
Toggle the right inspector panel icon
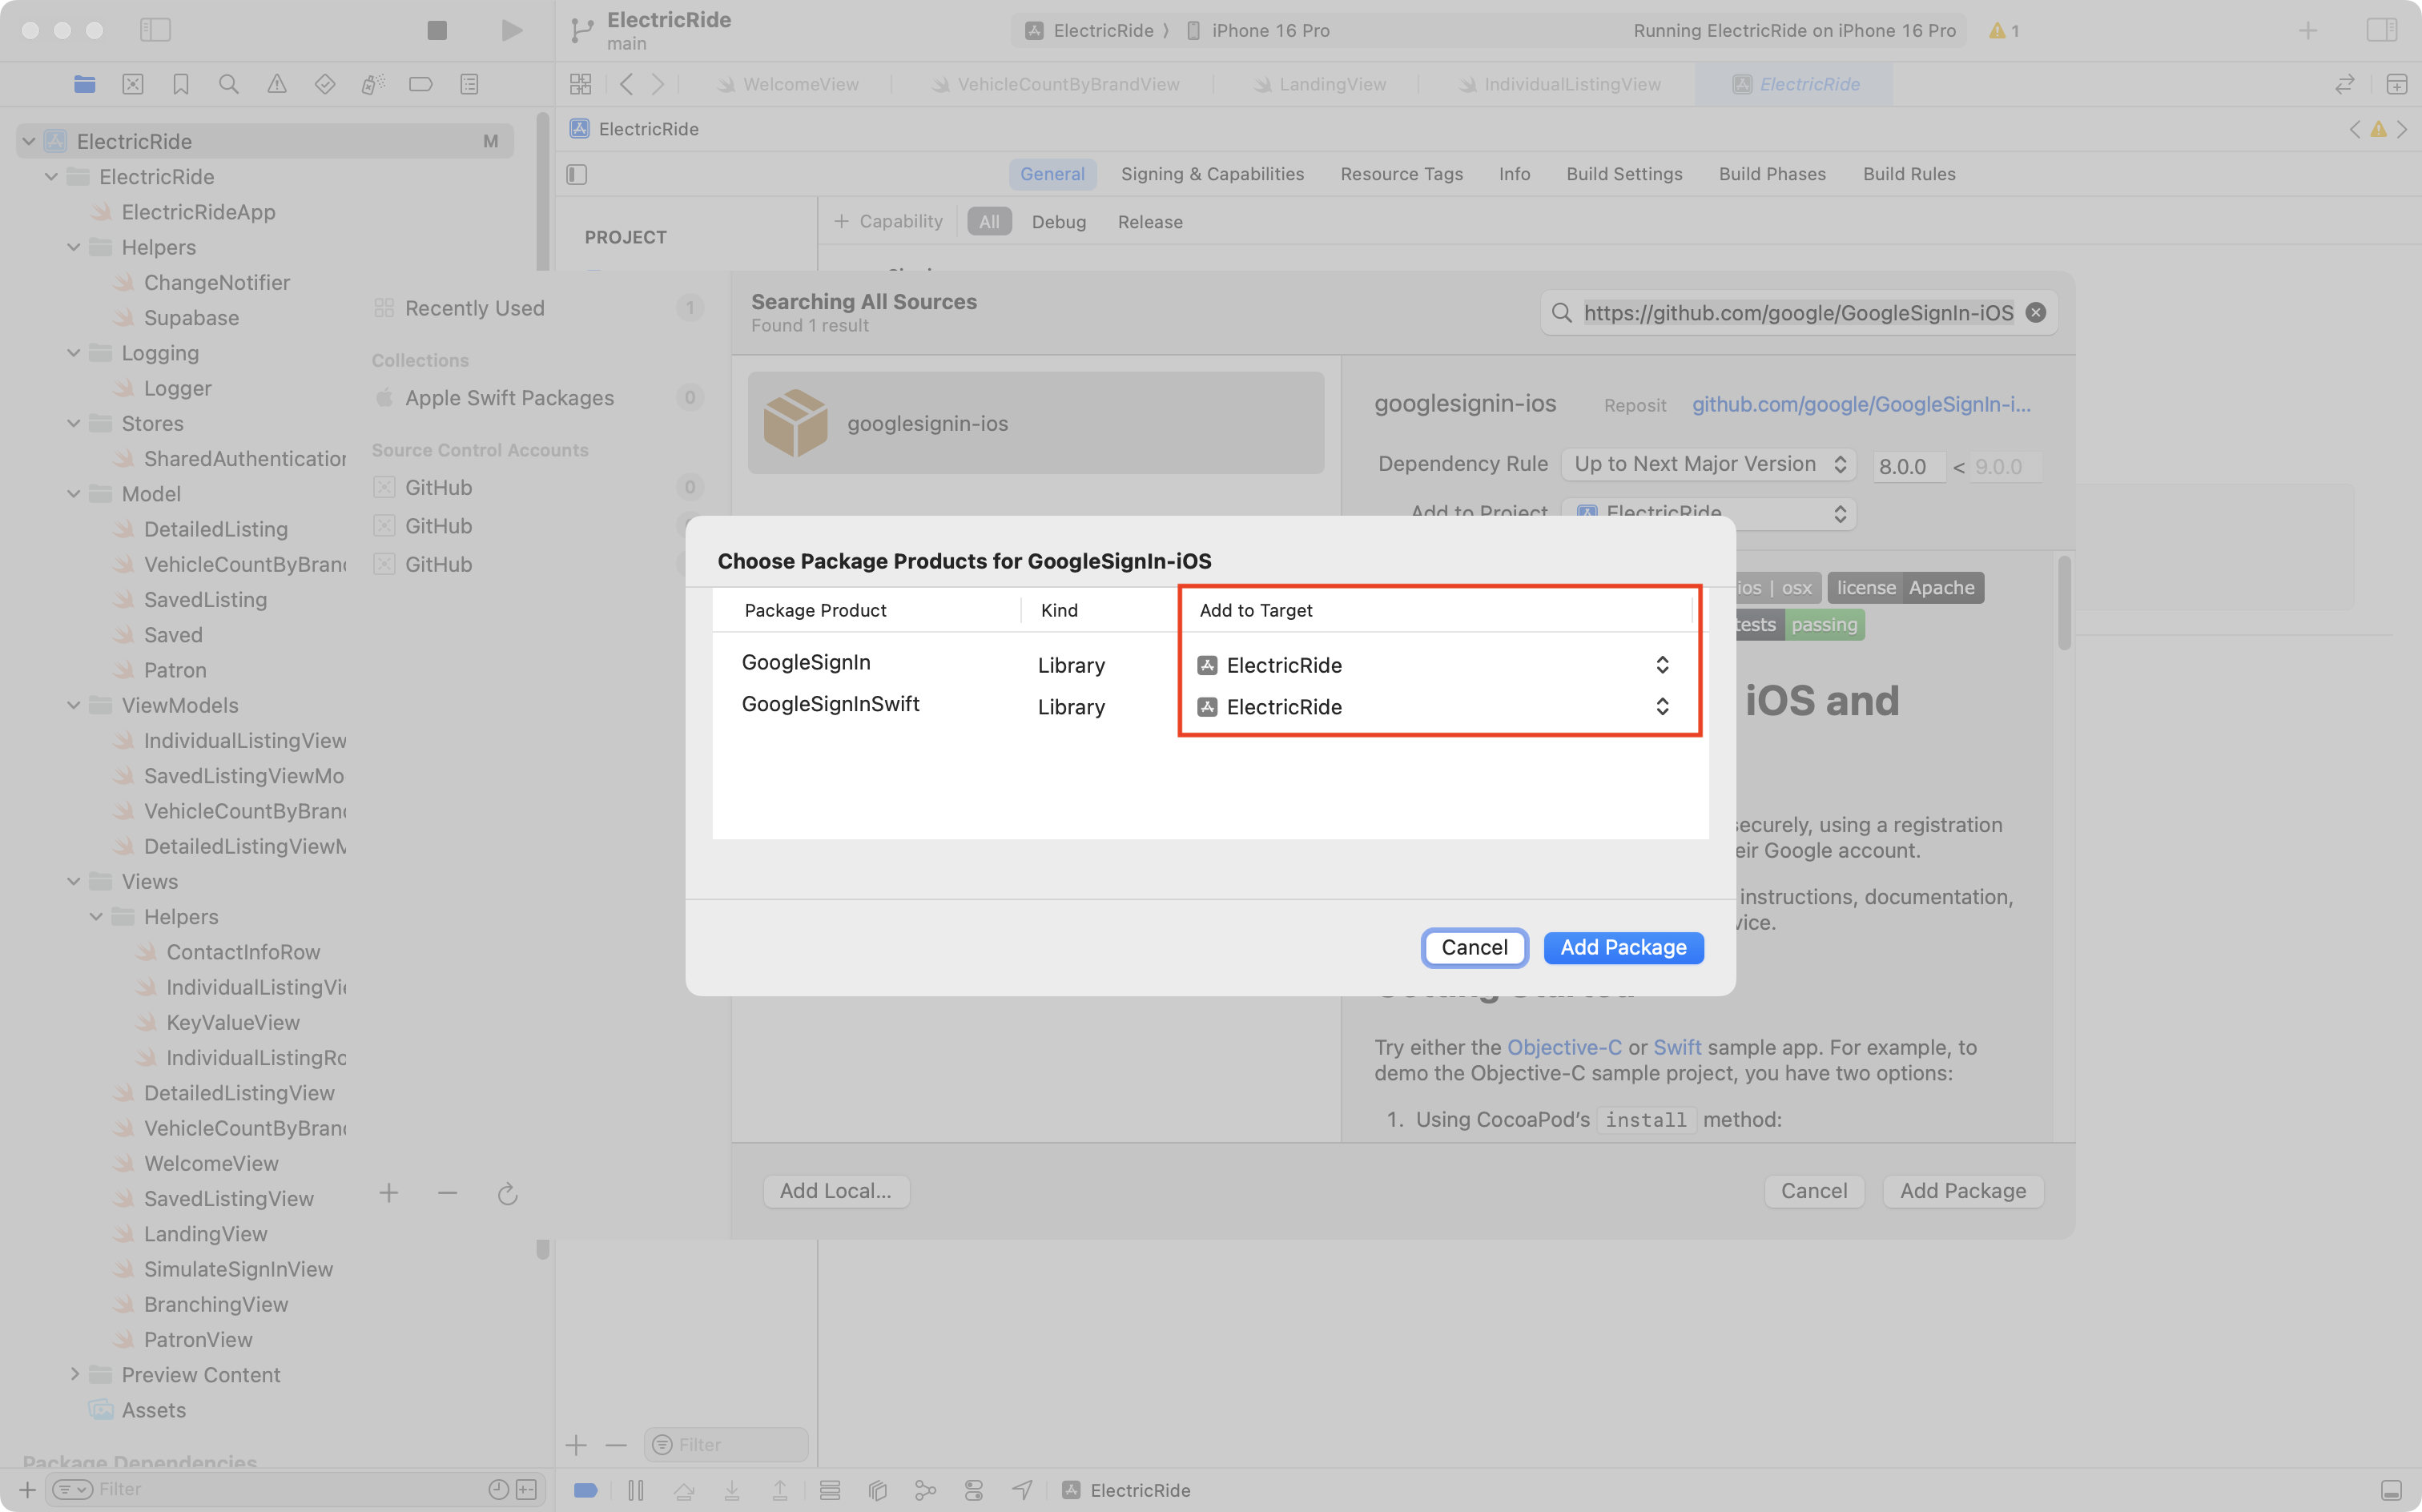[x=2381, y=30]
